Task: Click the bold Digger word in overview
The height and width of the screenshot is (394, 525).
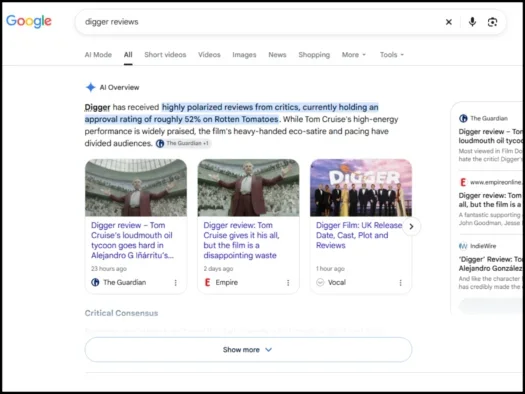Action: click(97, 107)
